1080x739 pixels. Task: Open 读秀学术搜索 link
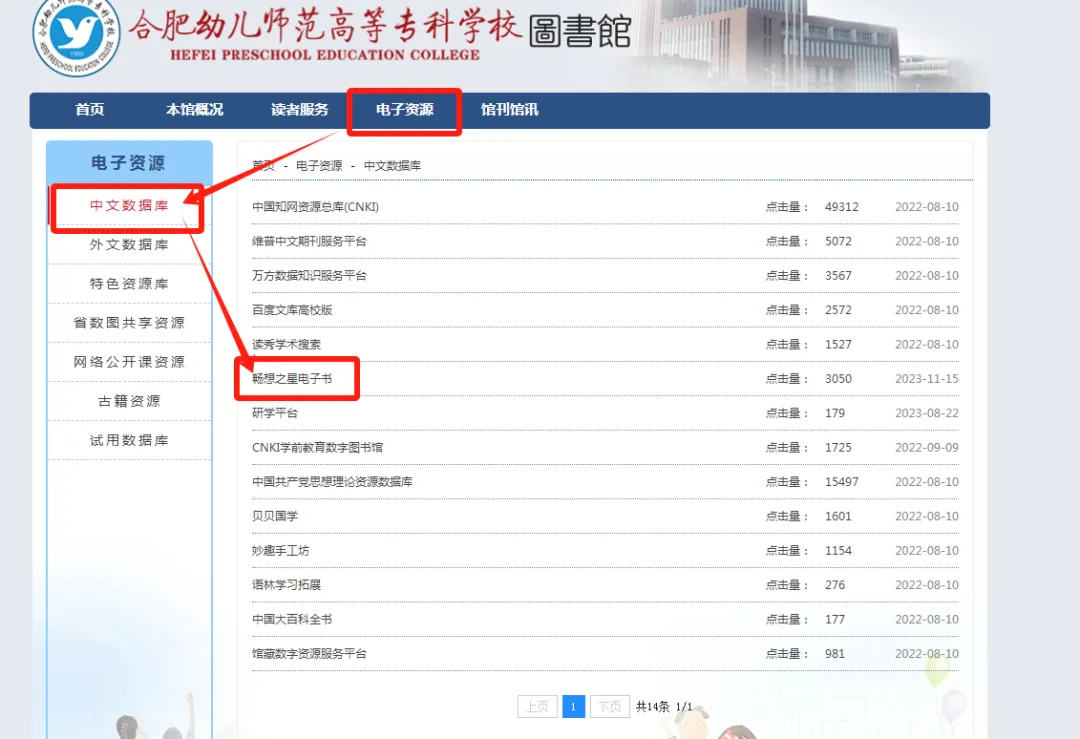click(x=287, y=344)
